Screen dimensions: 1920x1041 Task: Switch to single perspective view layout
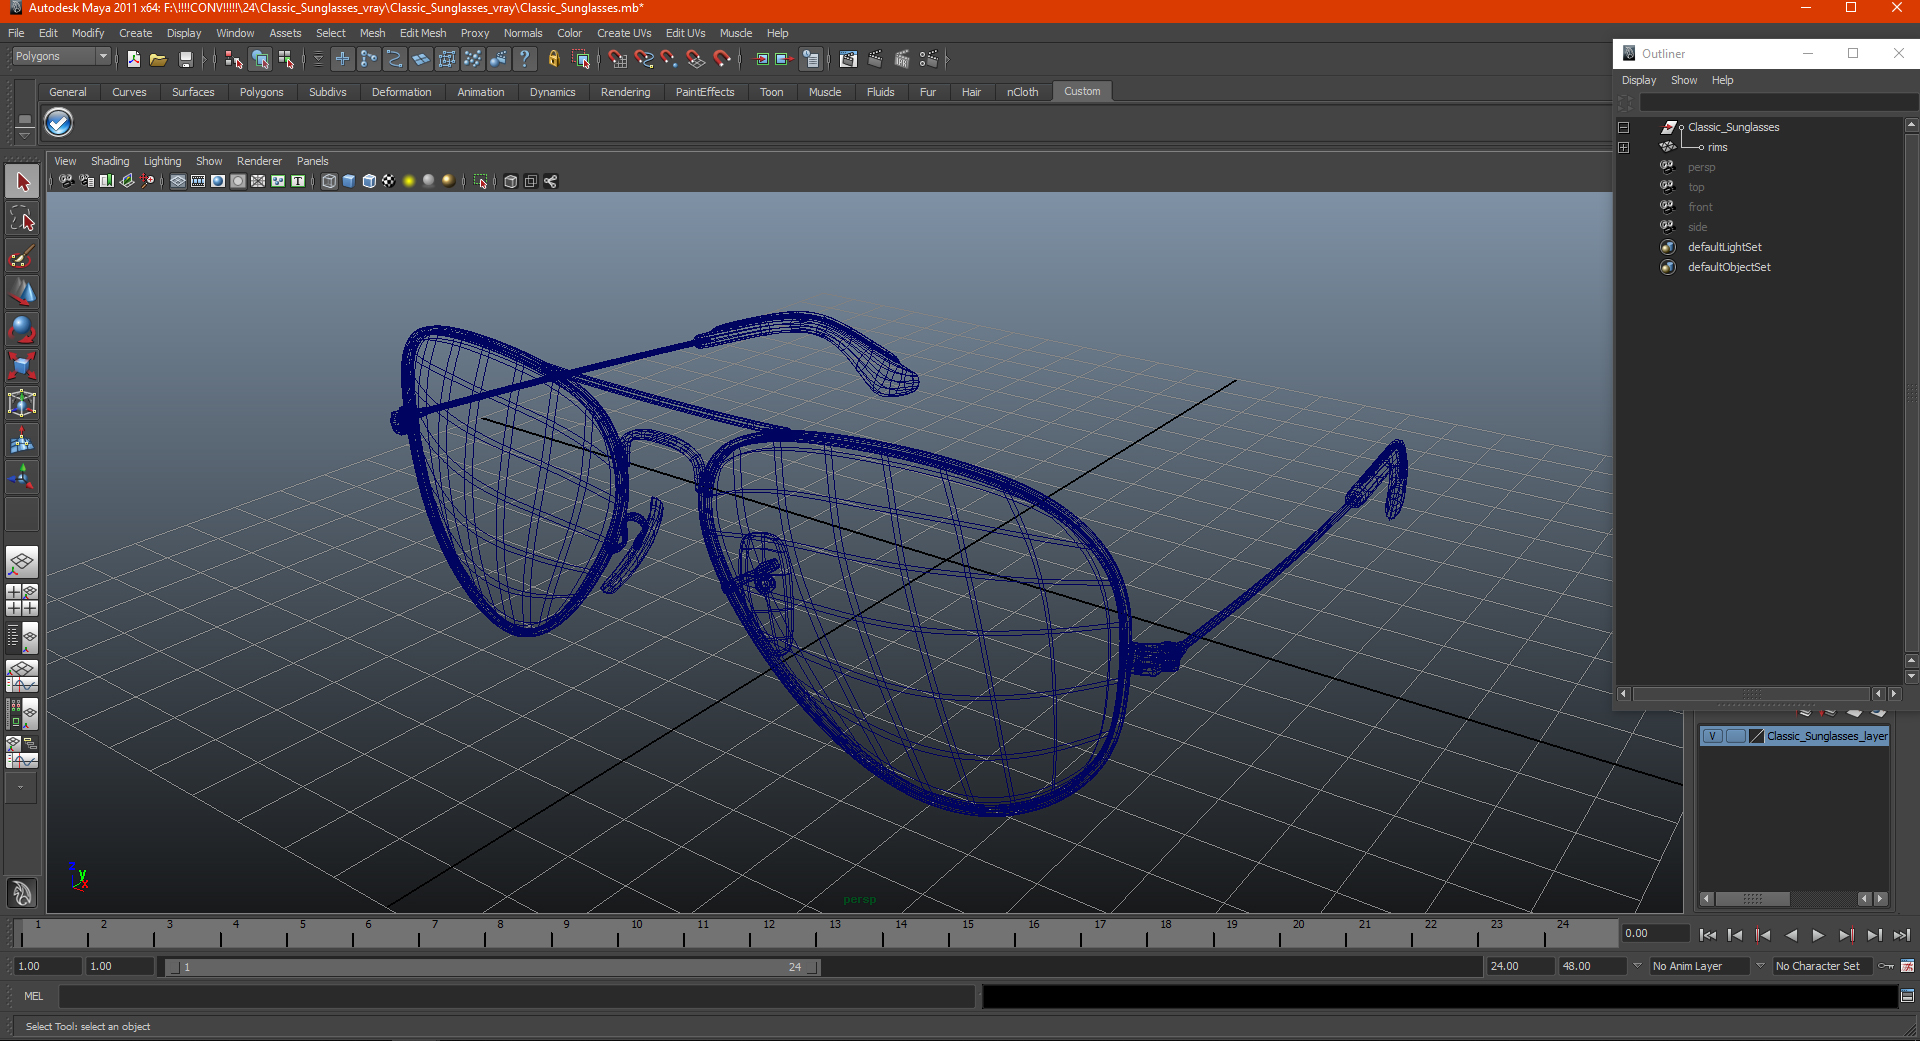[x=22, y=562]
